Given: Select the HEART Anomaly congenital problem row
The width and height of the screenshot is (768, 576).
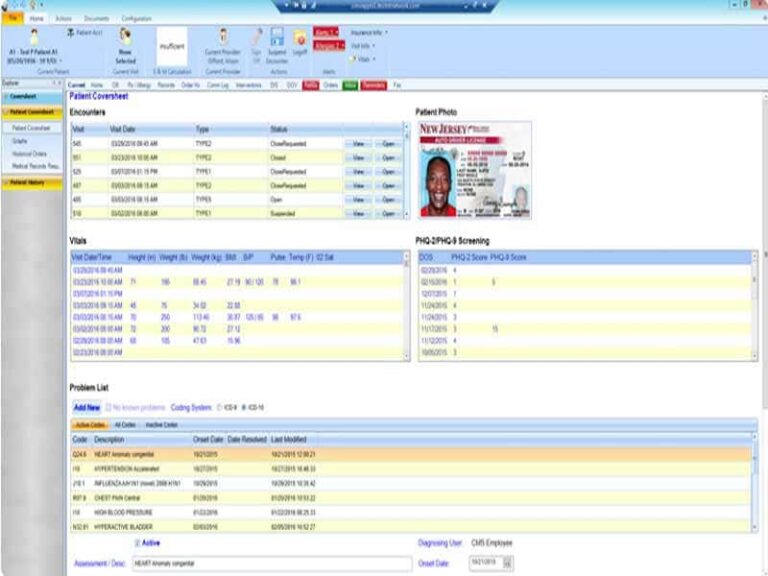Looking at the screenshot, I should pyautogui.click(x=411, y=455).
